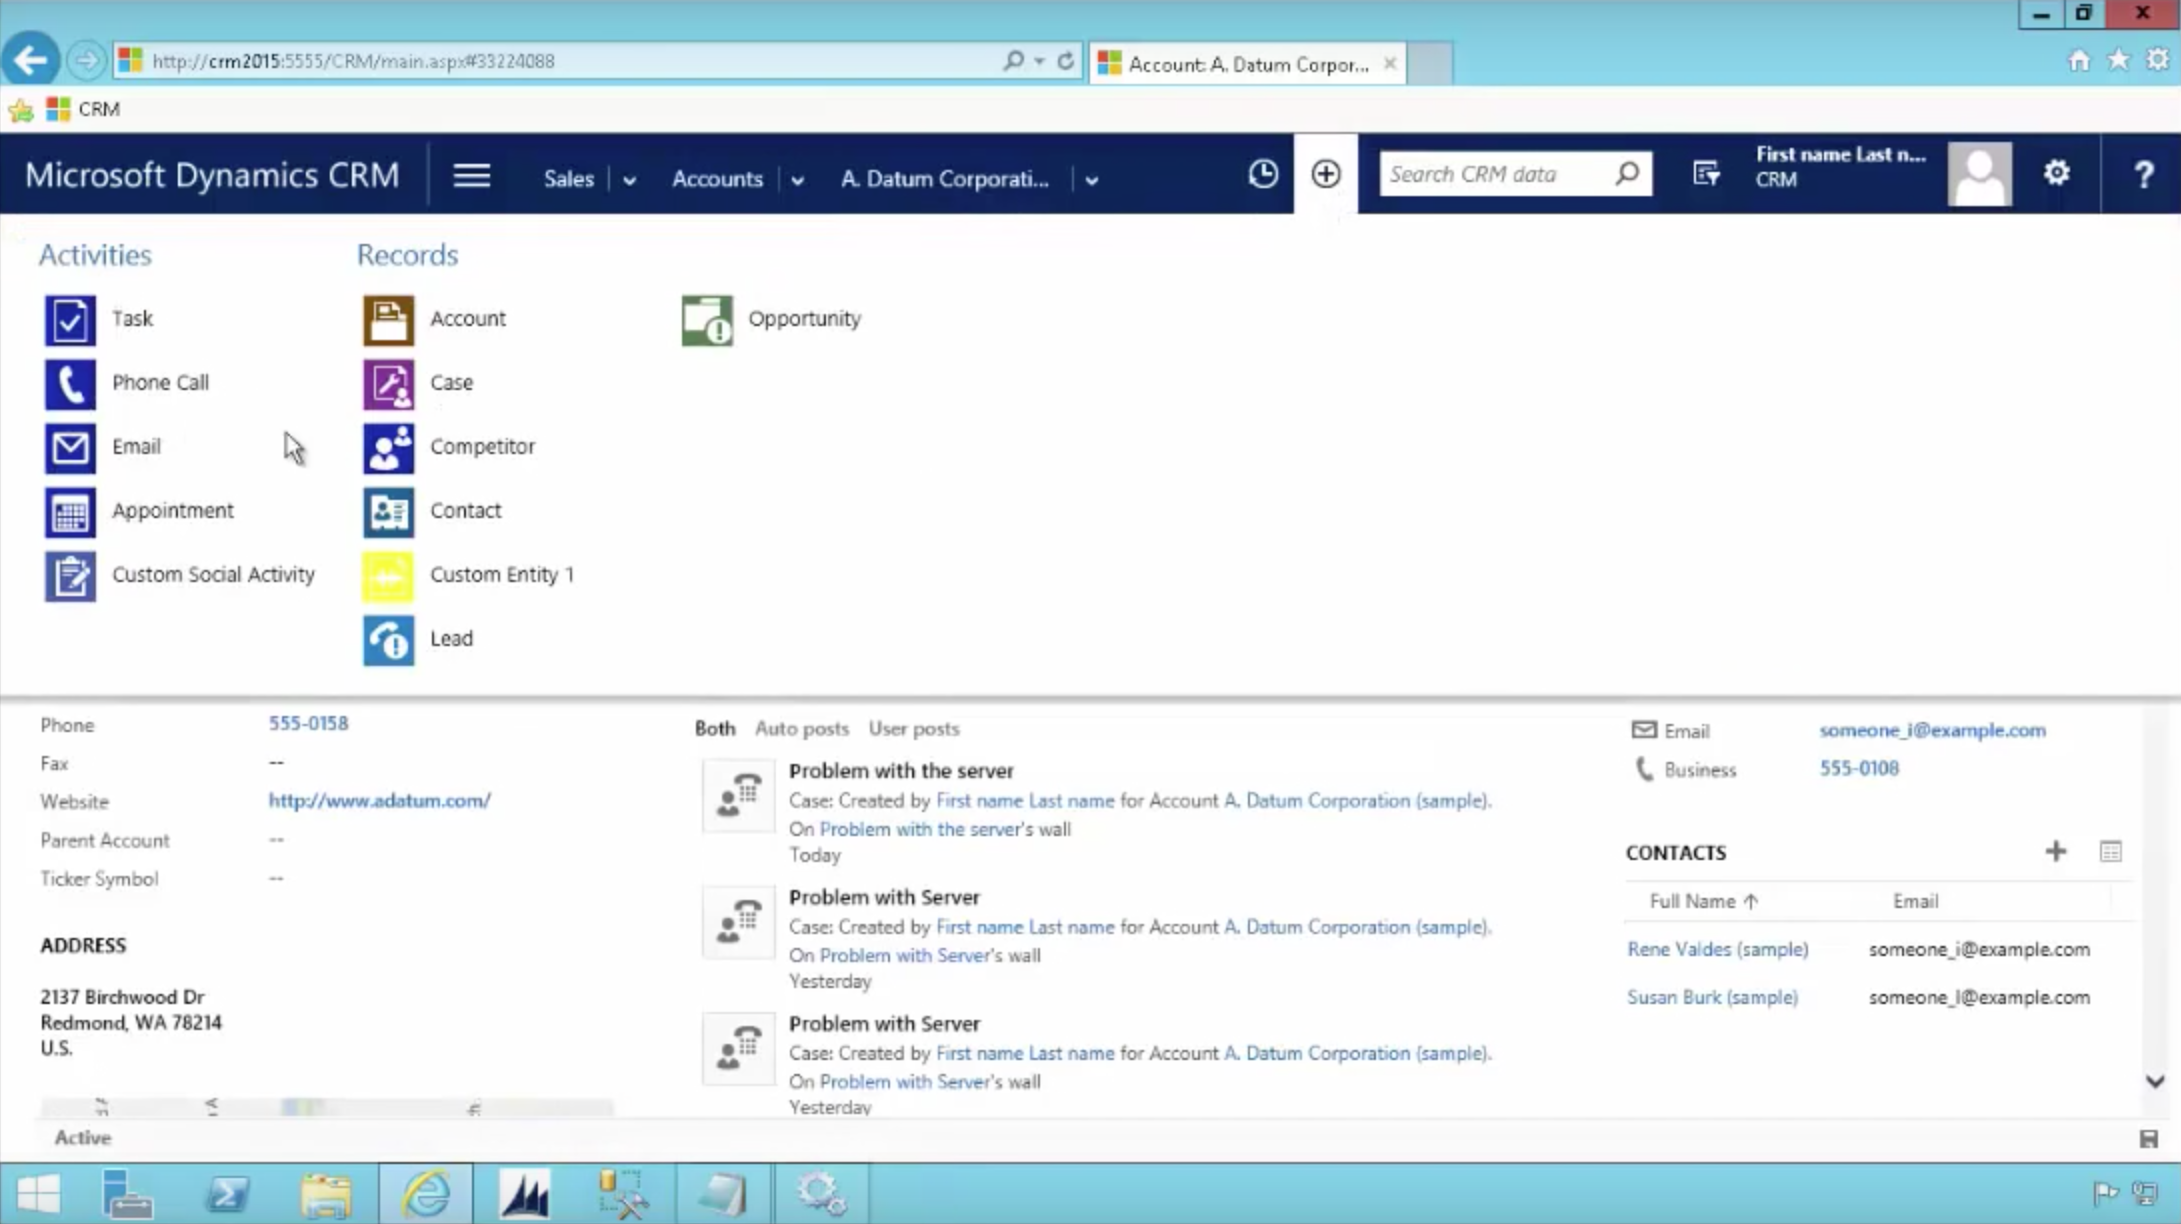Image resolution: width=2181 pixels, height=1224 pixels.
Task: Switch to Auto posts filter
Action: click(x=801, y=729)
